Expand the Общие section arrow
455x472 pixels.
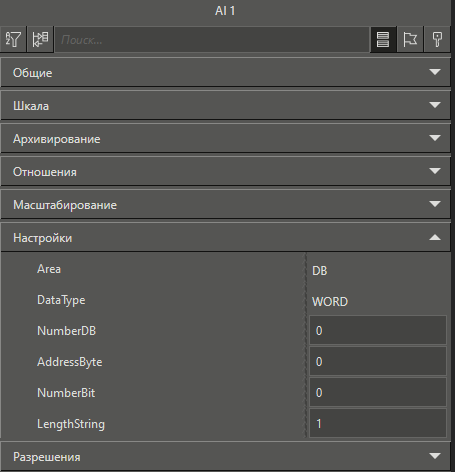[x=435, y=72]
